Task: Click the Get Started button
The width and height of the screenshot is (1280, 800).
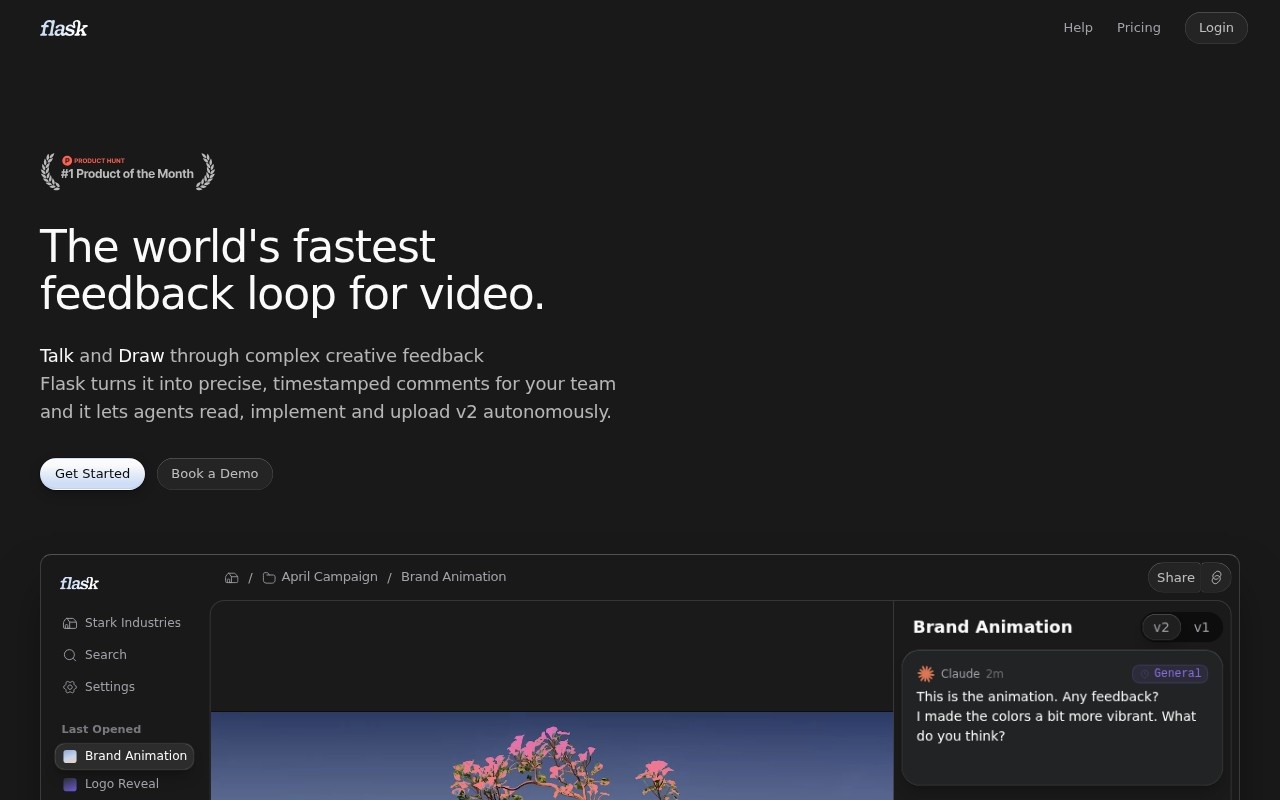Action: click(x=92, y=474)
